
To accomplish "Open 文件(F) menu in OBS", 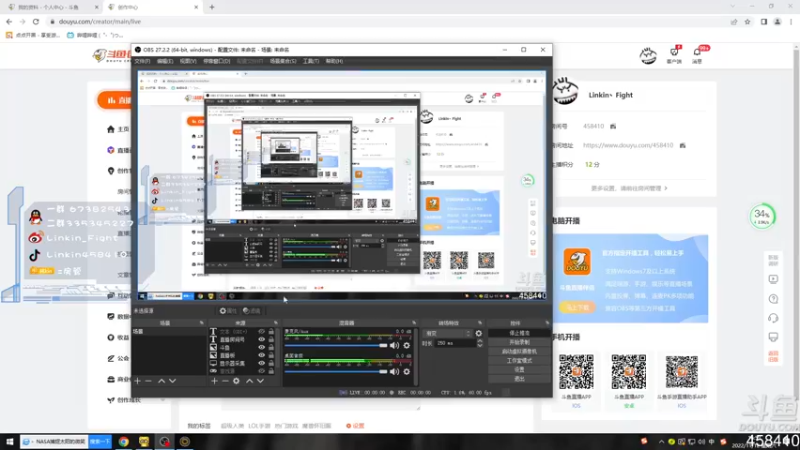I will (142, 61).
